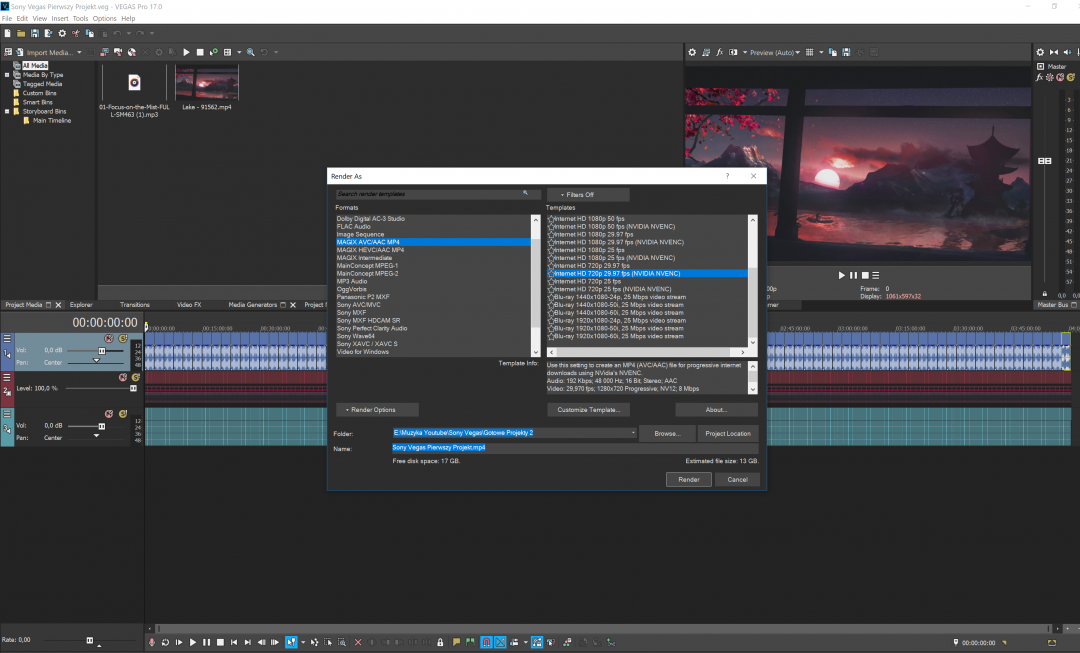
Task: Select the MAGIX HEVC/AAC MP4 format
Action: coord(370,249)
